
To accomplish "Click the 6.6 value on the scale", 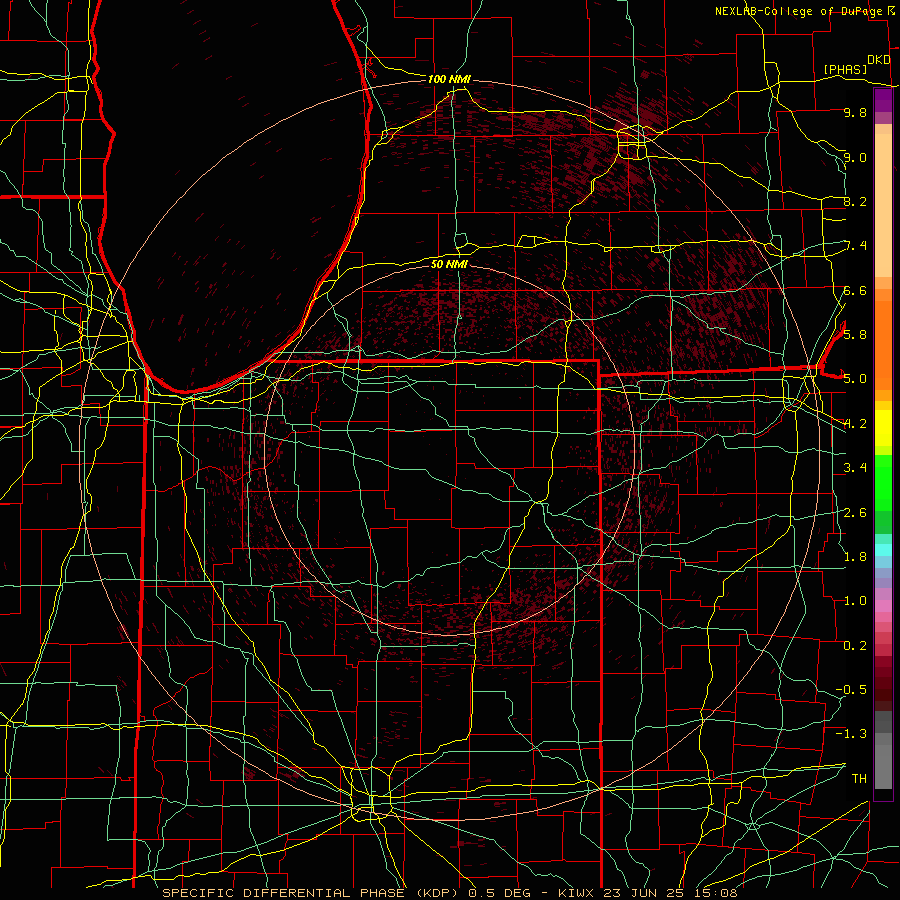I will click(855, 291).
